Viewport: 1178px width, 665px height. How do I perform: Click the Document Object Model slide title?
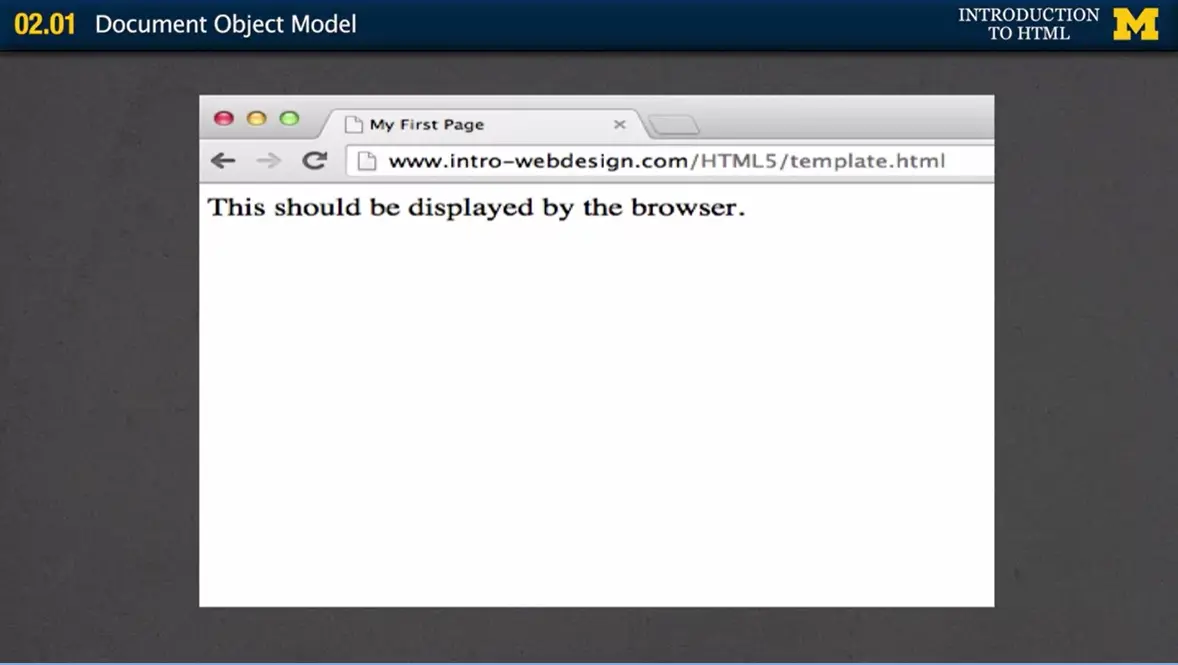pyautogui.click(x=225, y=24)
